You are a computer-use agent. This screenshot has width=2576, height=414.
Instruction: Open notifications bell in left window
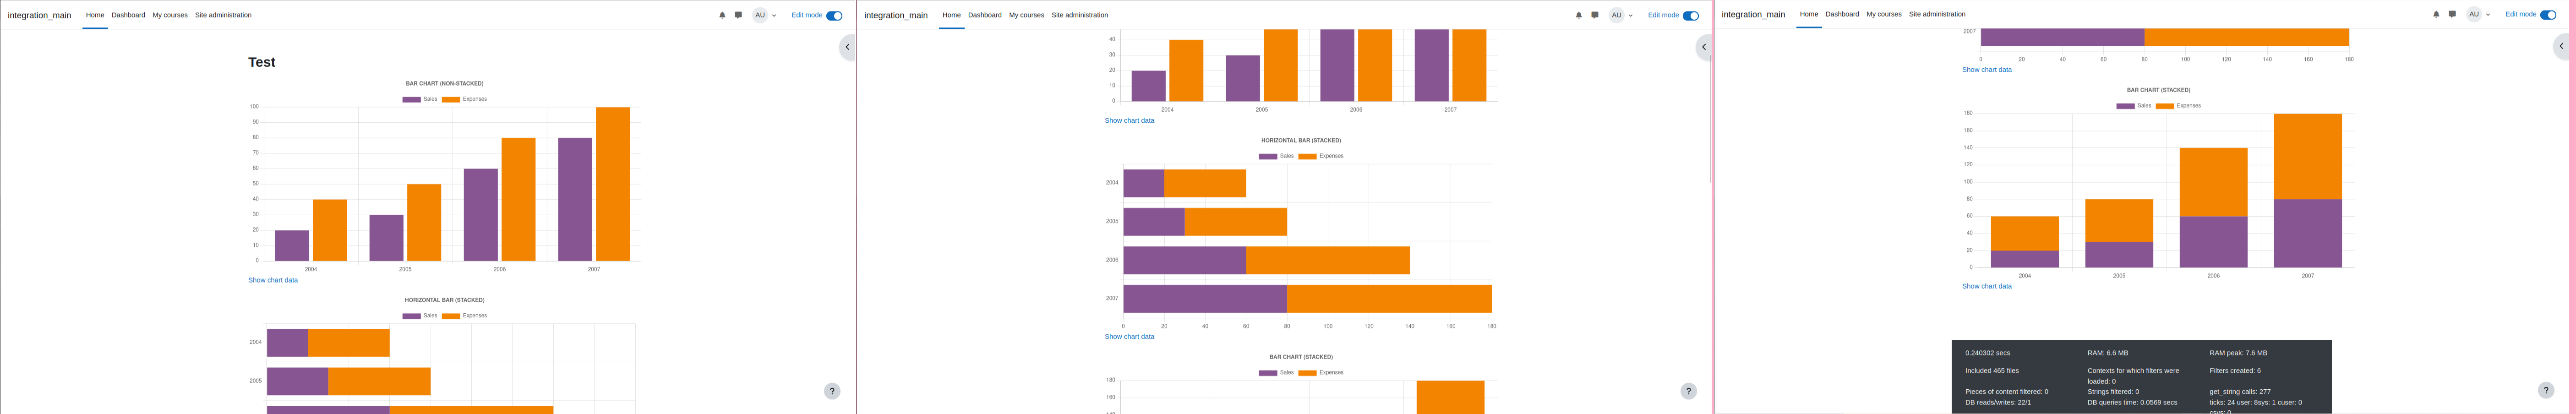[x=722, y=15]
